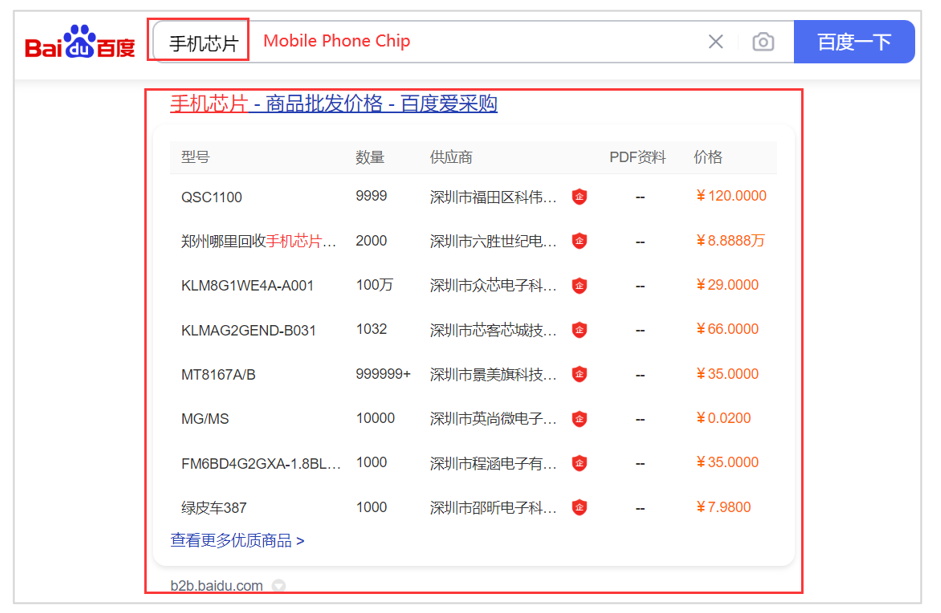Open camera image search icon

coord(763,41)
